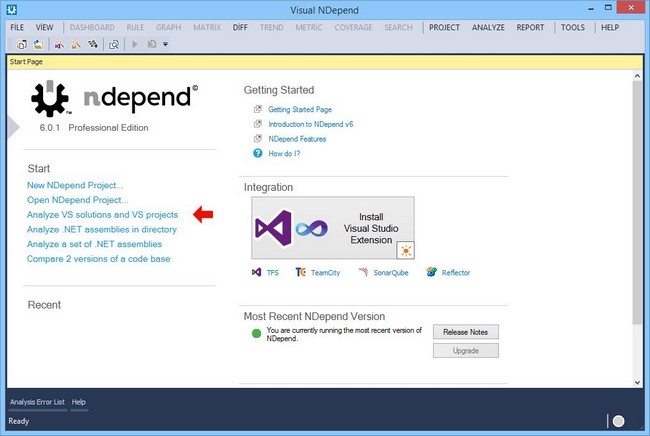The image size is (650, 436).
Task: Open the REPORT menu
Action: coord(530,27)
